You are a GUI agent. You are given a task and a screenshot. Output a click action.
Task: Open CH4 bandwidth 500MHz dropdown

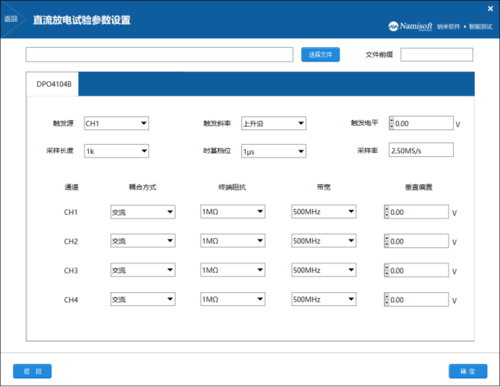click(x=324, y=299)
